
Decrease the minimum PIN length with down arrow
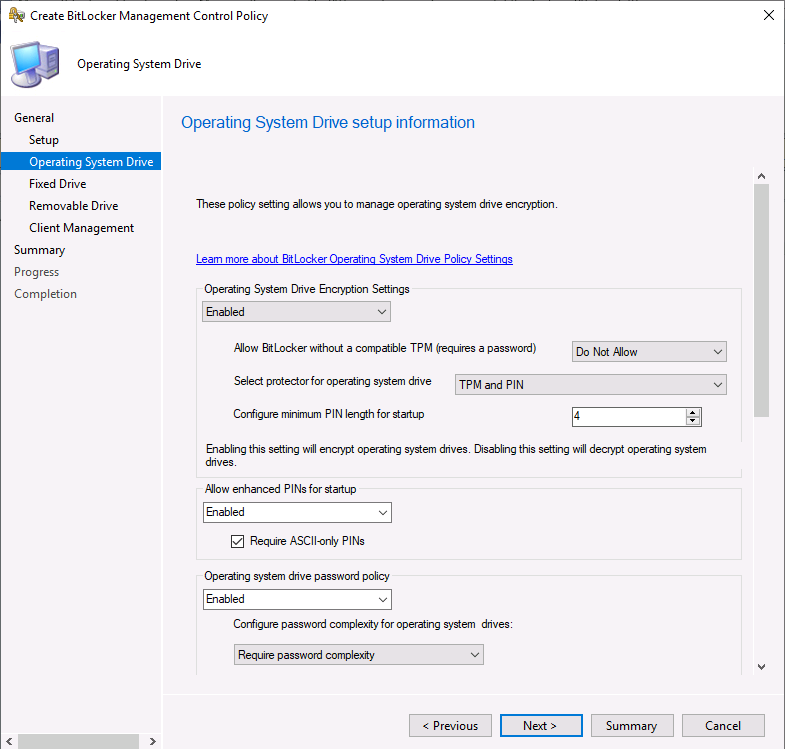tap(693, 421)
